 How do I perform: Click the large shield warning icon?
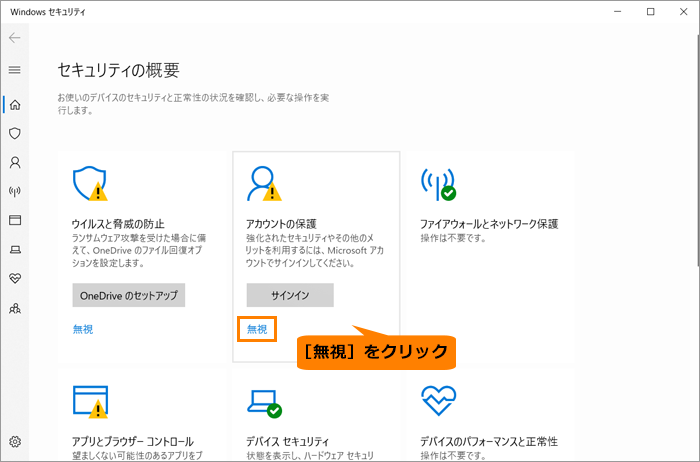[90, 183]
